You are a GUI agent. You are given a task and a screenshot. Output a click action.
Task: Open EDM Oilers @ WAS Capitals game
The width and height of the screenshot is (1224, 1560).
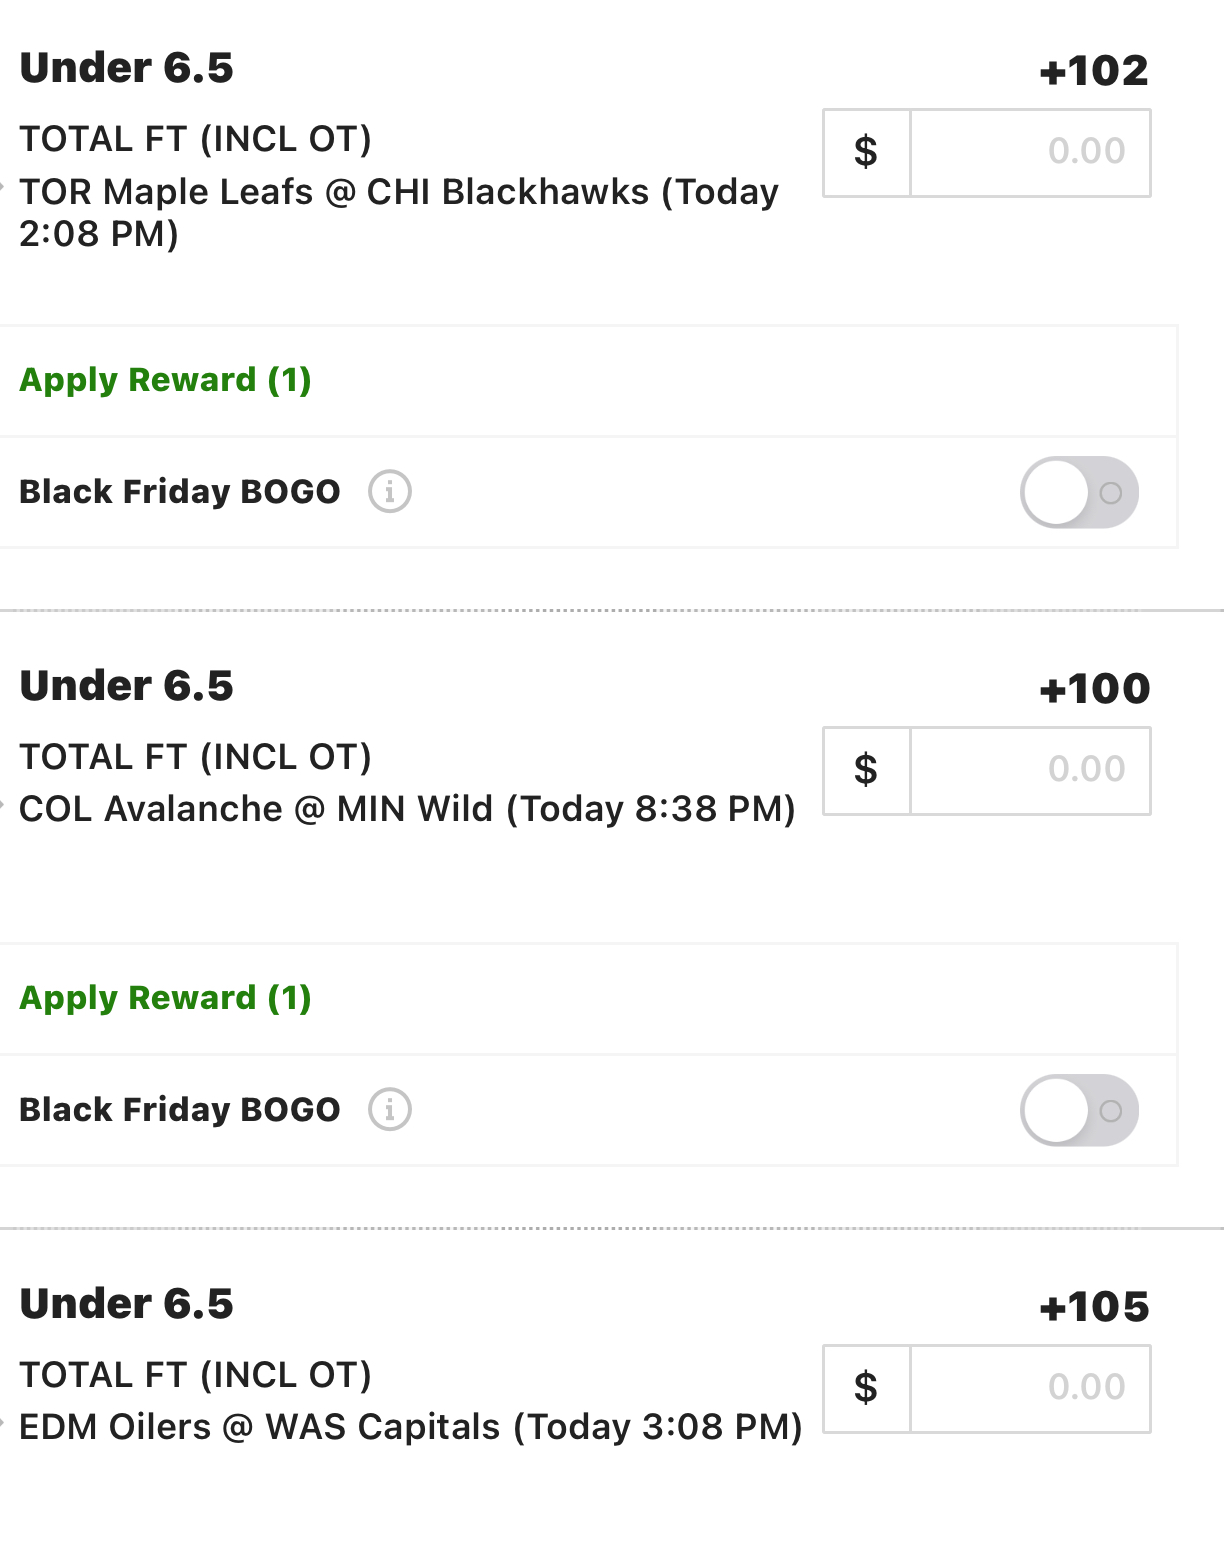coord(411,1427)
